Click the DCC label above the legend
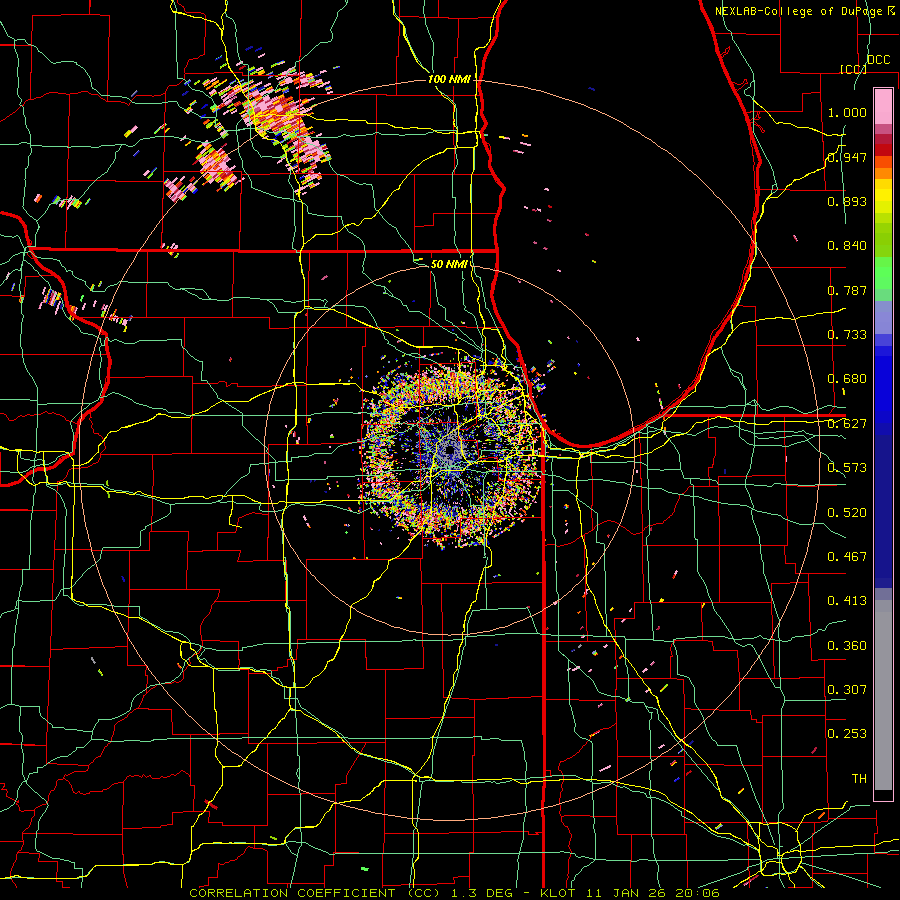The image size is (900, 900). [879, 60]
